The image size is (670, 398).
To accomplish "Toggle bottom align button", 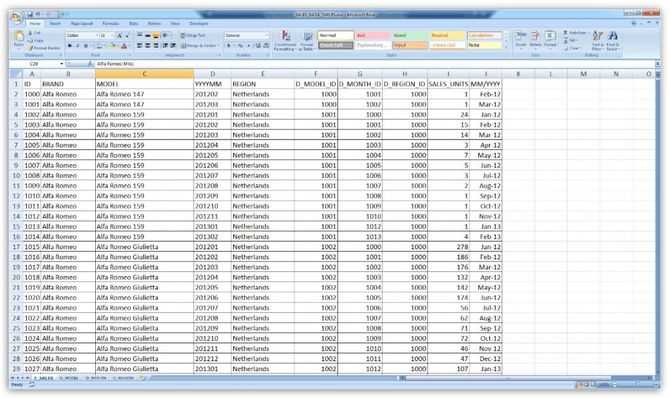I will click(156, 35).
